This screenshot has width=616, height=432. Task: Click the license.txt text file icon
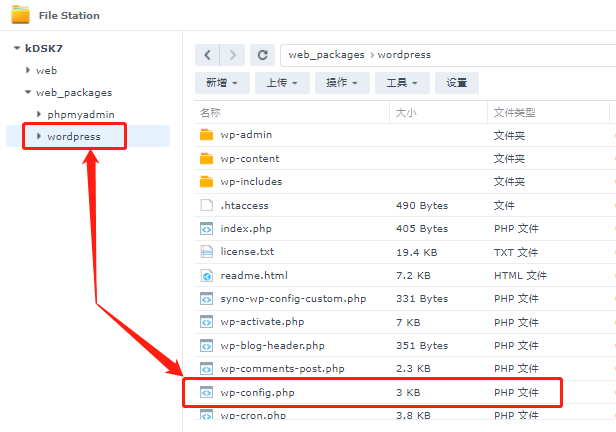206,252
